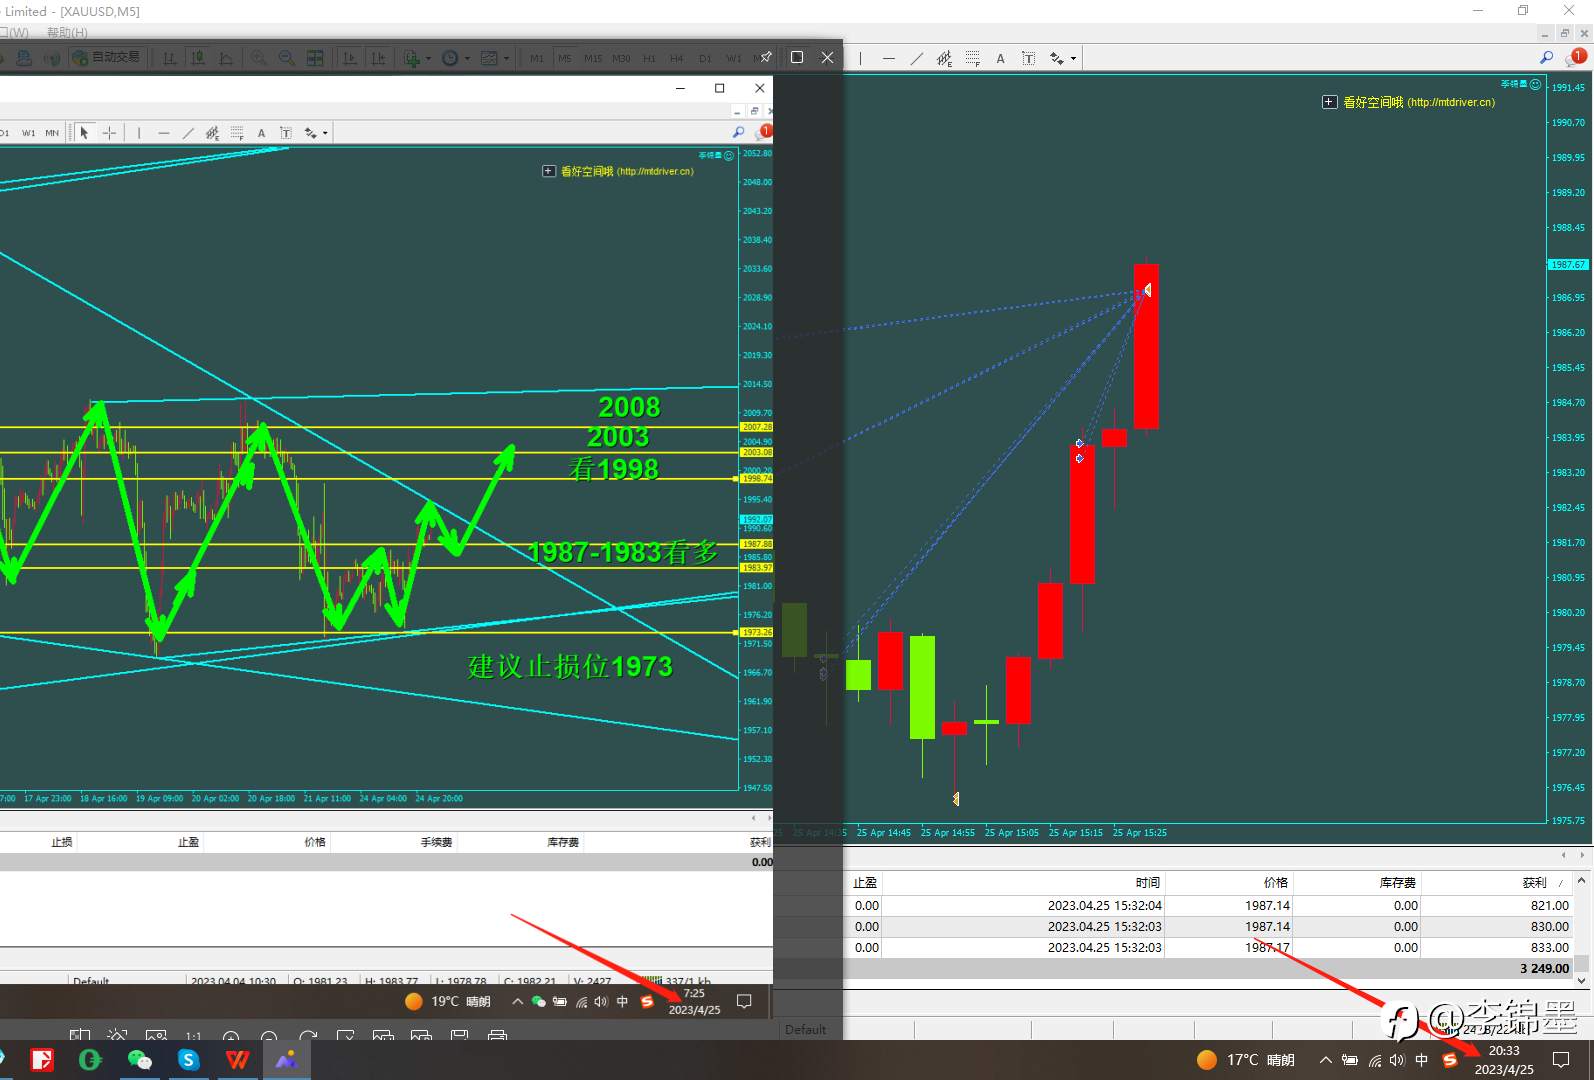Pin the overlay screenshot panel
The image size is (1594, 1080).
(766, 57)
